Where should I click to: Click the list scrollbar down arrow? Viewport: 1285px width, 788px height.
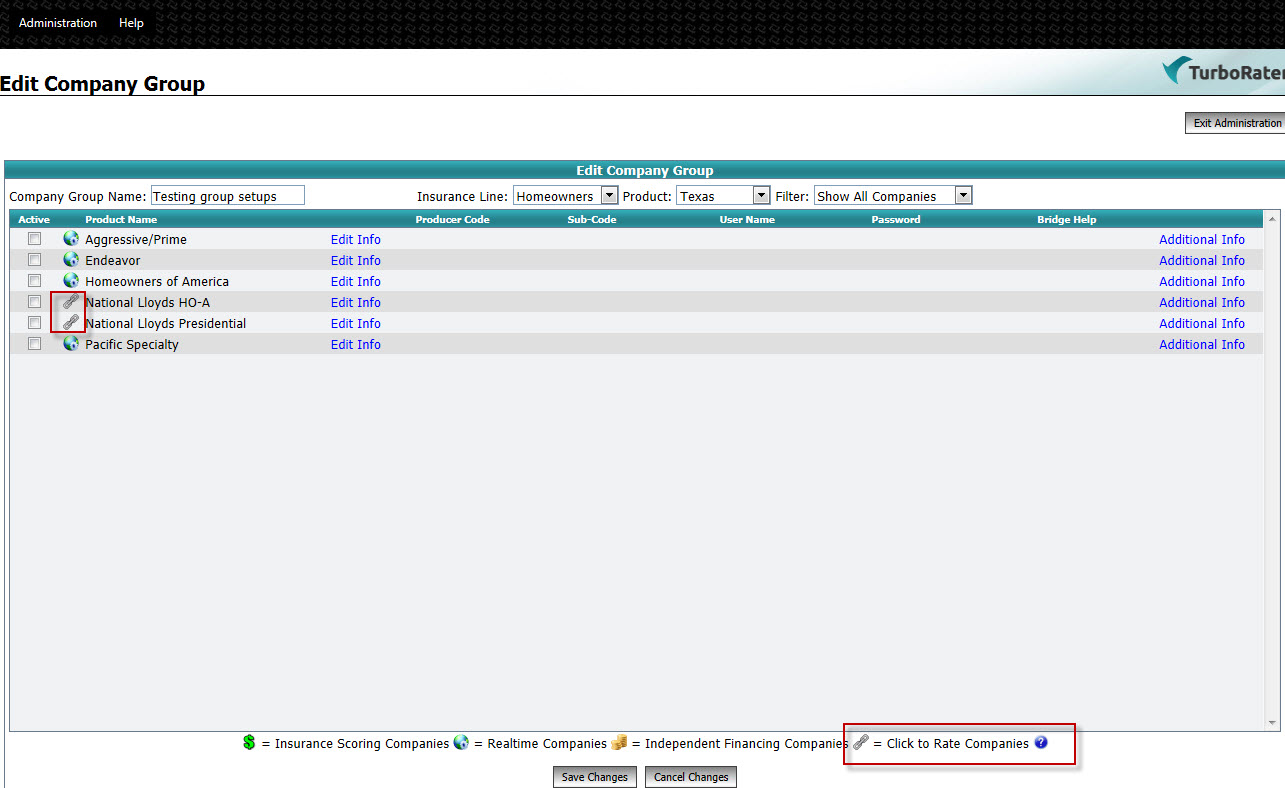point(1271,723)
